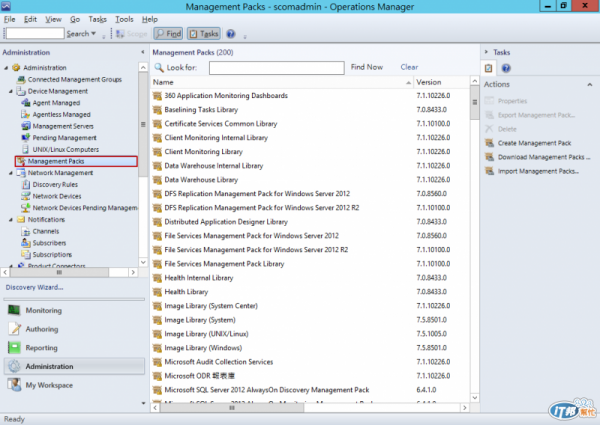600x425 pixels.
Task: Click the Find Now button
Action: point(367,67)
